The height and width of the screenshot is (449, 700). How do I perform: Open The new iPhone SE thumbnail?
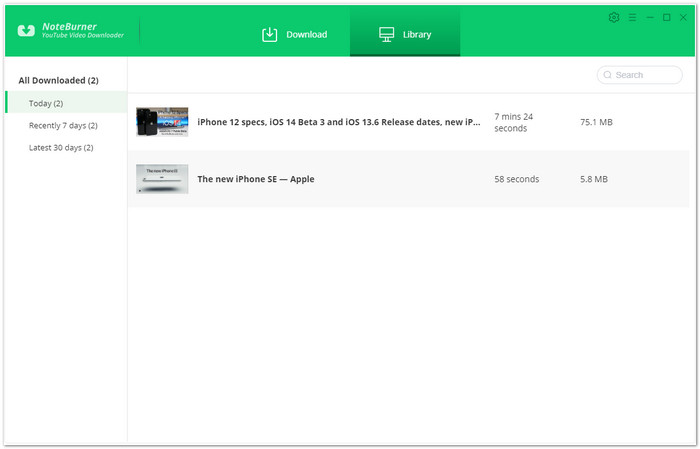pos(162,179)
